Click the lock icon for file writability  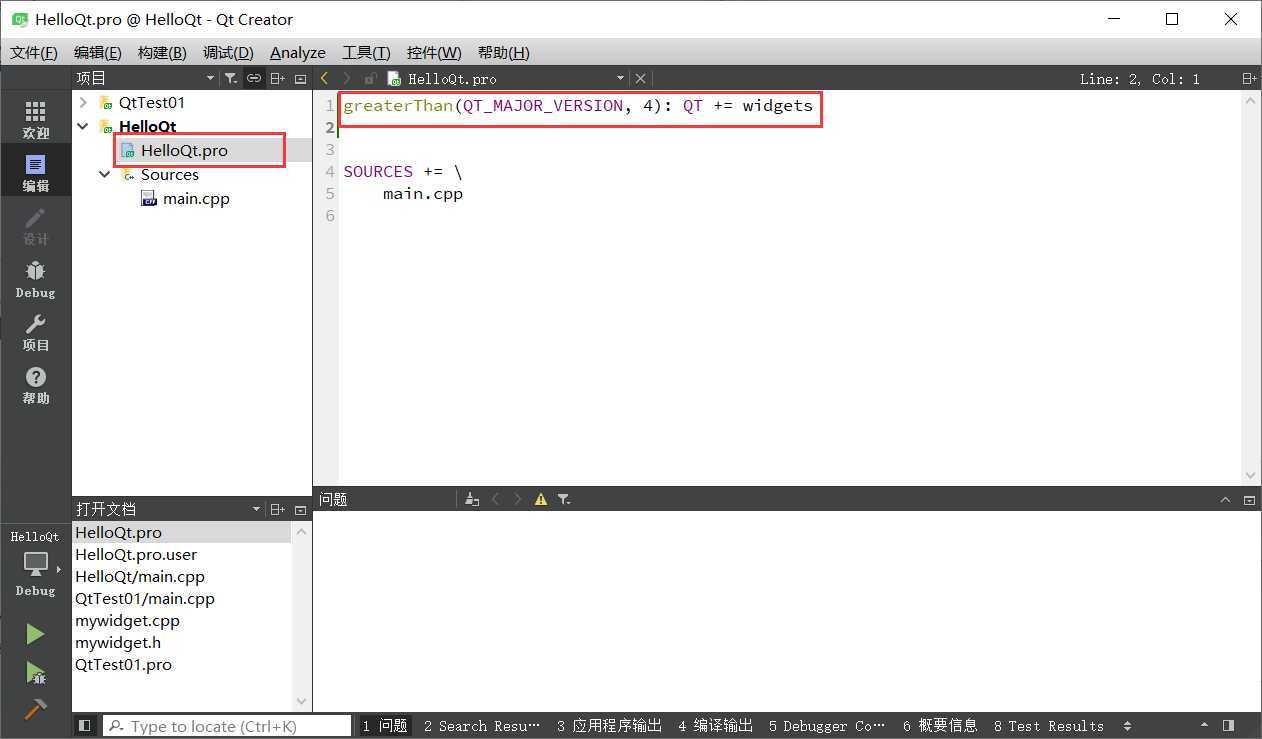point(370,78)
